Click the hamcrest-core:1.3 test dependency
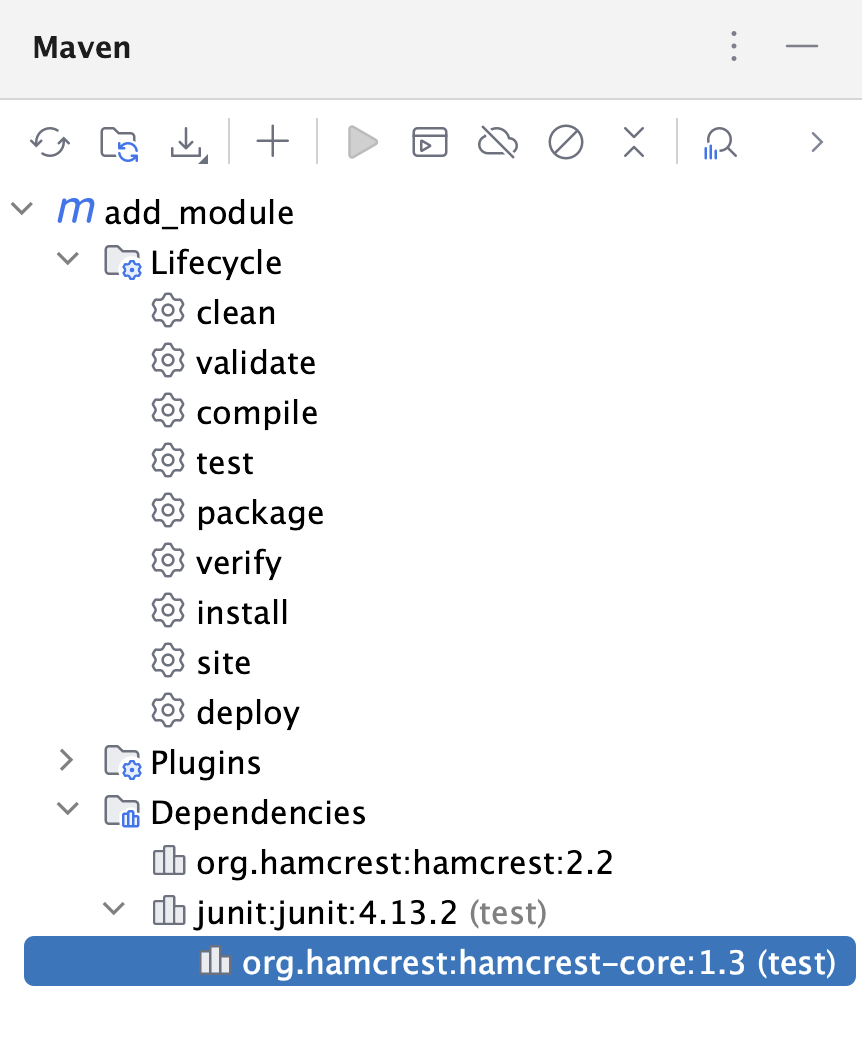Image resolution: width=862 pixels, height=1048 pixels. pyautogui.click(x=540, y=961)
